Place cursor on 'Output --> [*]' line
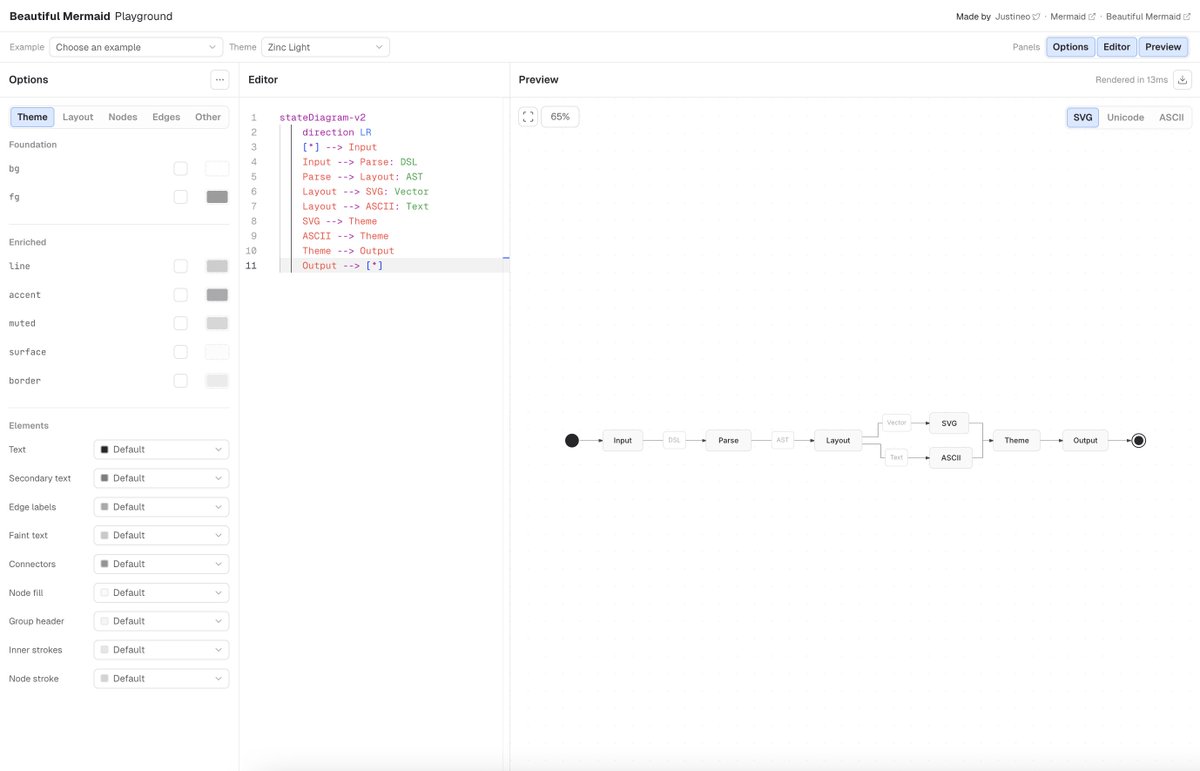Image resolution: width=1200 pixels, height=771 pixels. 342,265
